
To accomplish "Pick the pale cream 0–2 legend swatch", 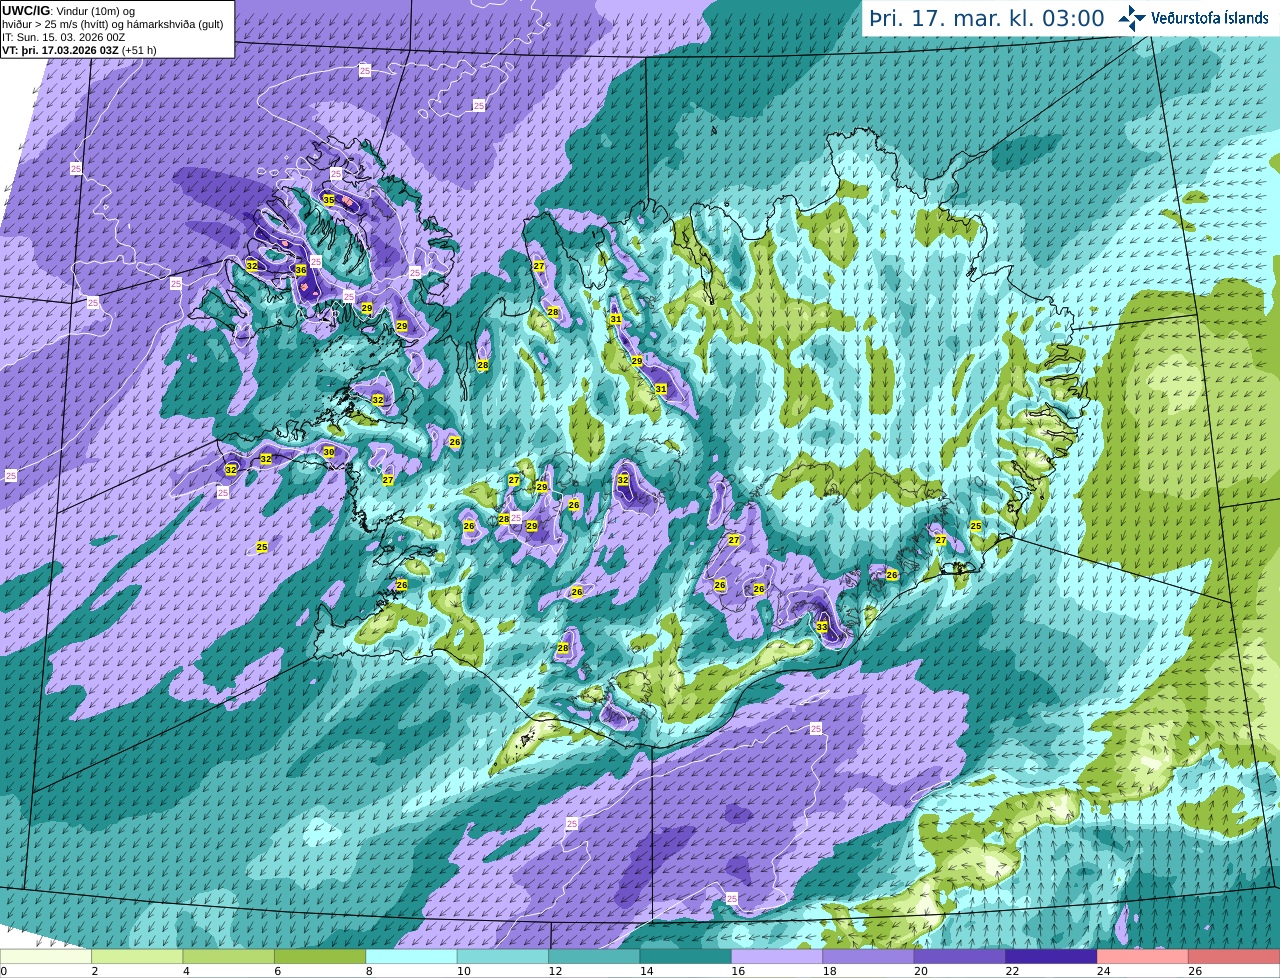I will point(46,957).
